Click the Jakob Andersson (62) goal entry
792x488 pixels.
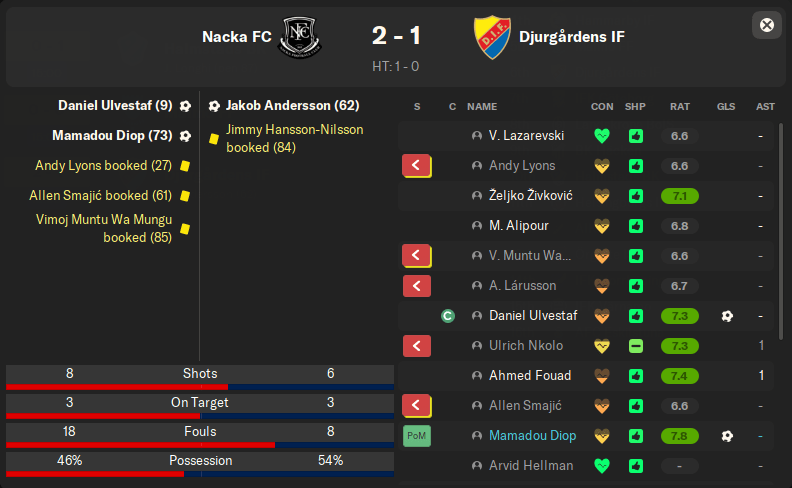[292, 105]
